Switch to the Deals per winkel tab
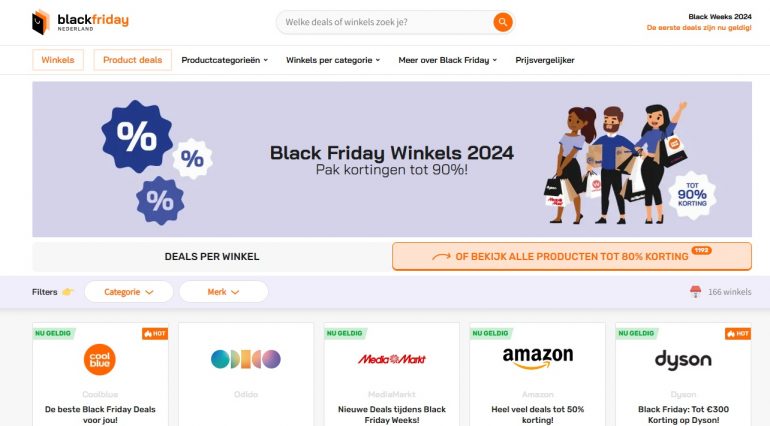This screenshot has height=426, width=770. 212,256
